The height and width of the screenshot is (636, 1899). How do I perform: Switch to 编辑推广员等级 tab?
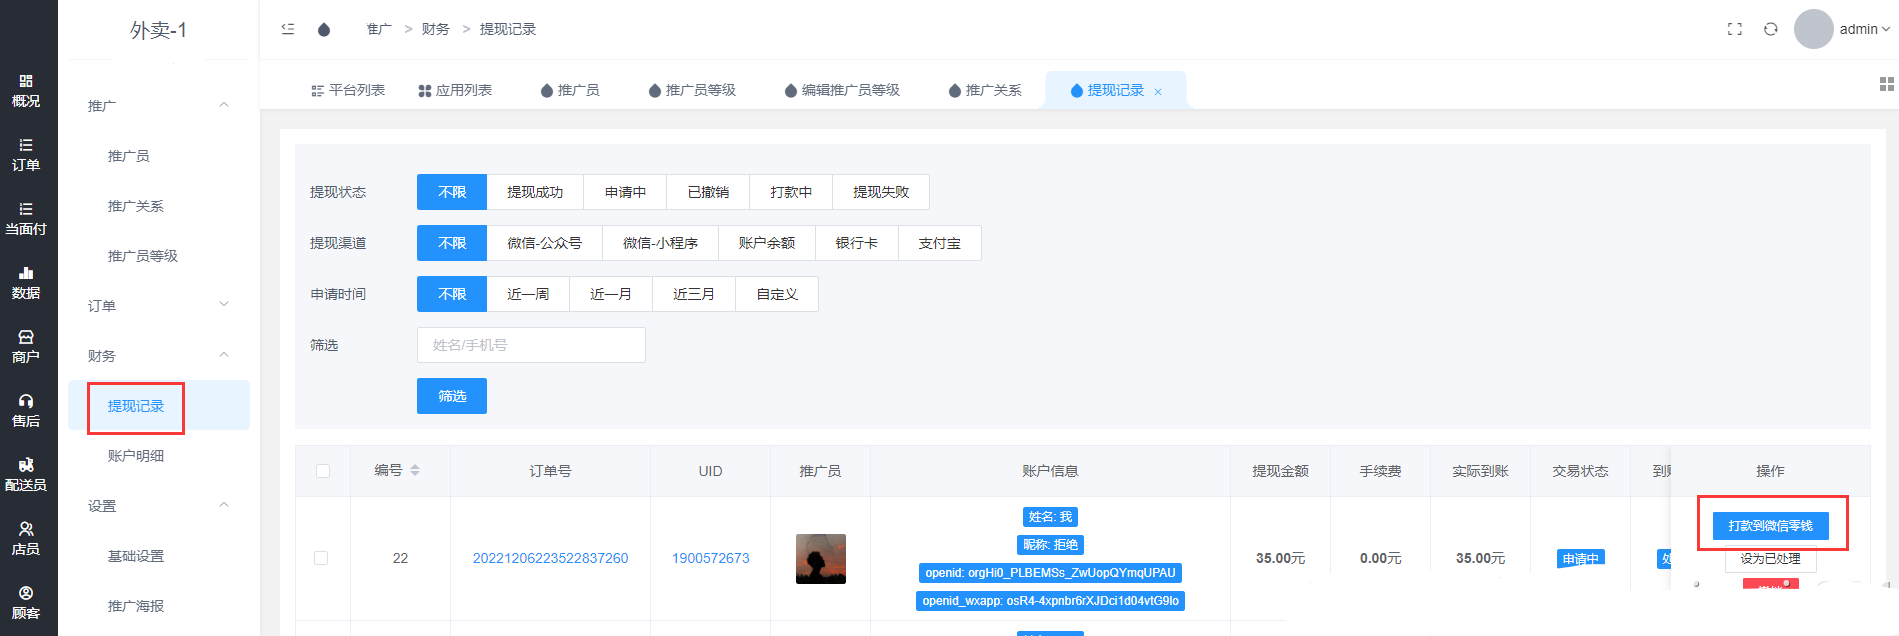(x=842, y=90)
